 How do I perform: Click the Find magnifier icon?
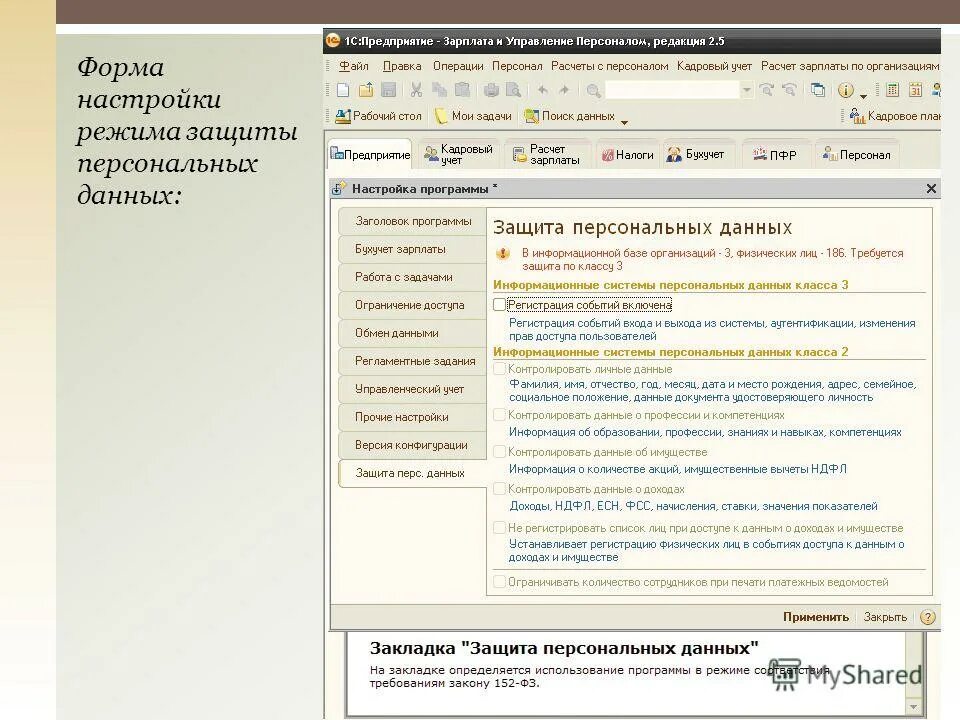point(593,91)
